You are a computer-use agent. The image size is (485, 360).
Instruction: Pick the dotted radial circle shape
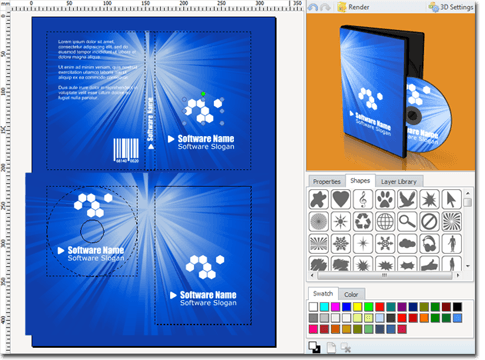pos(319,221)
